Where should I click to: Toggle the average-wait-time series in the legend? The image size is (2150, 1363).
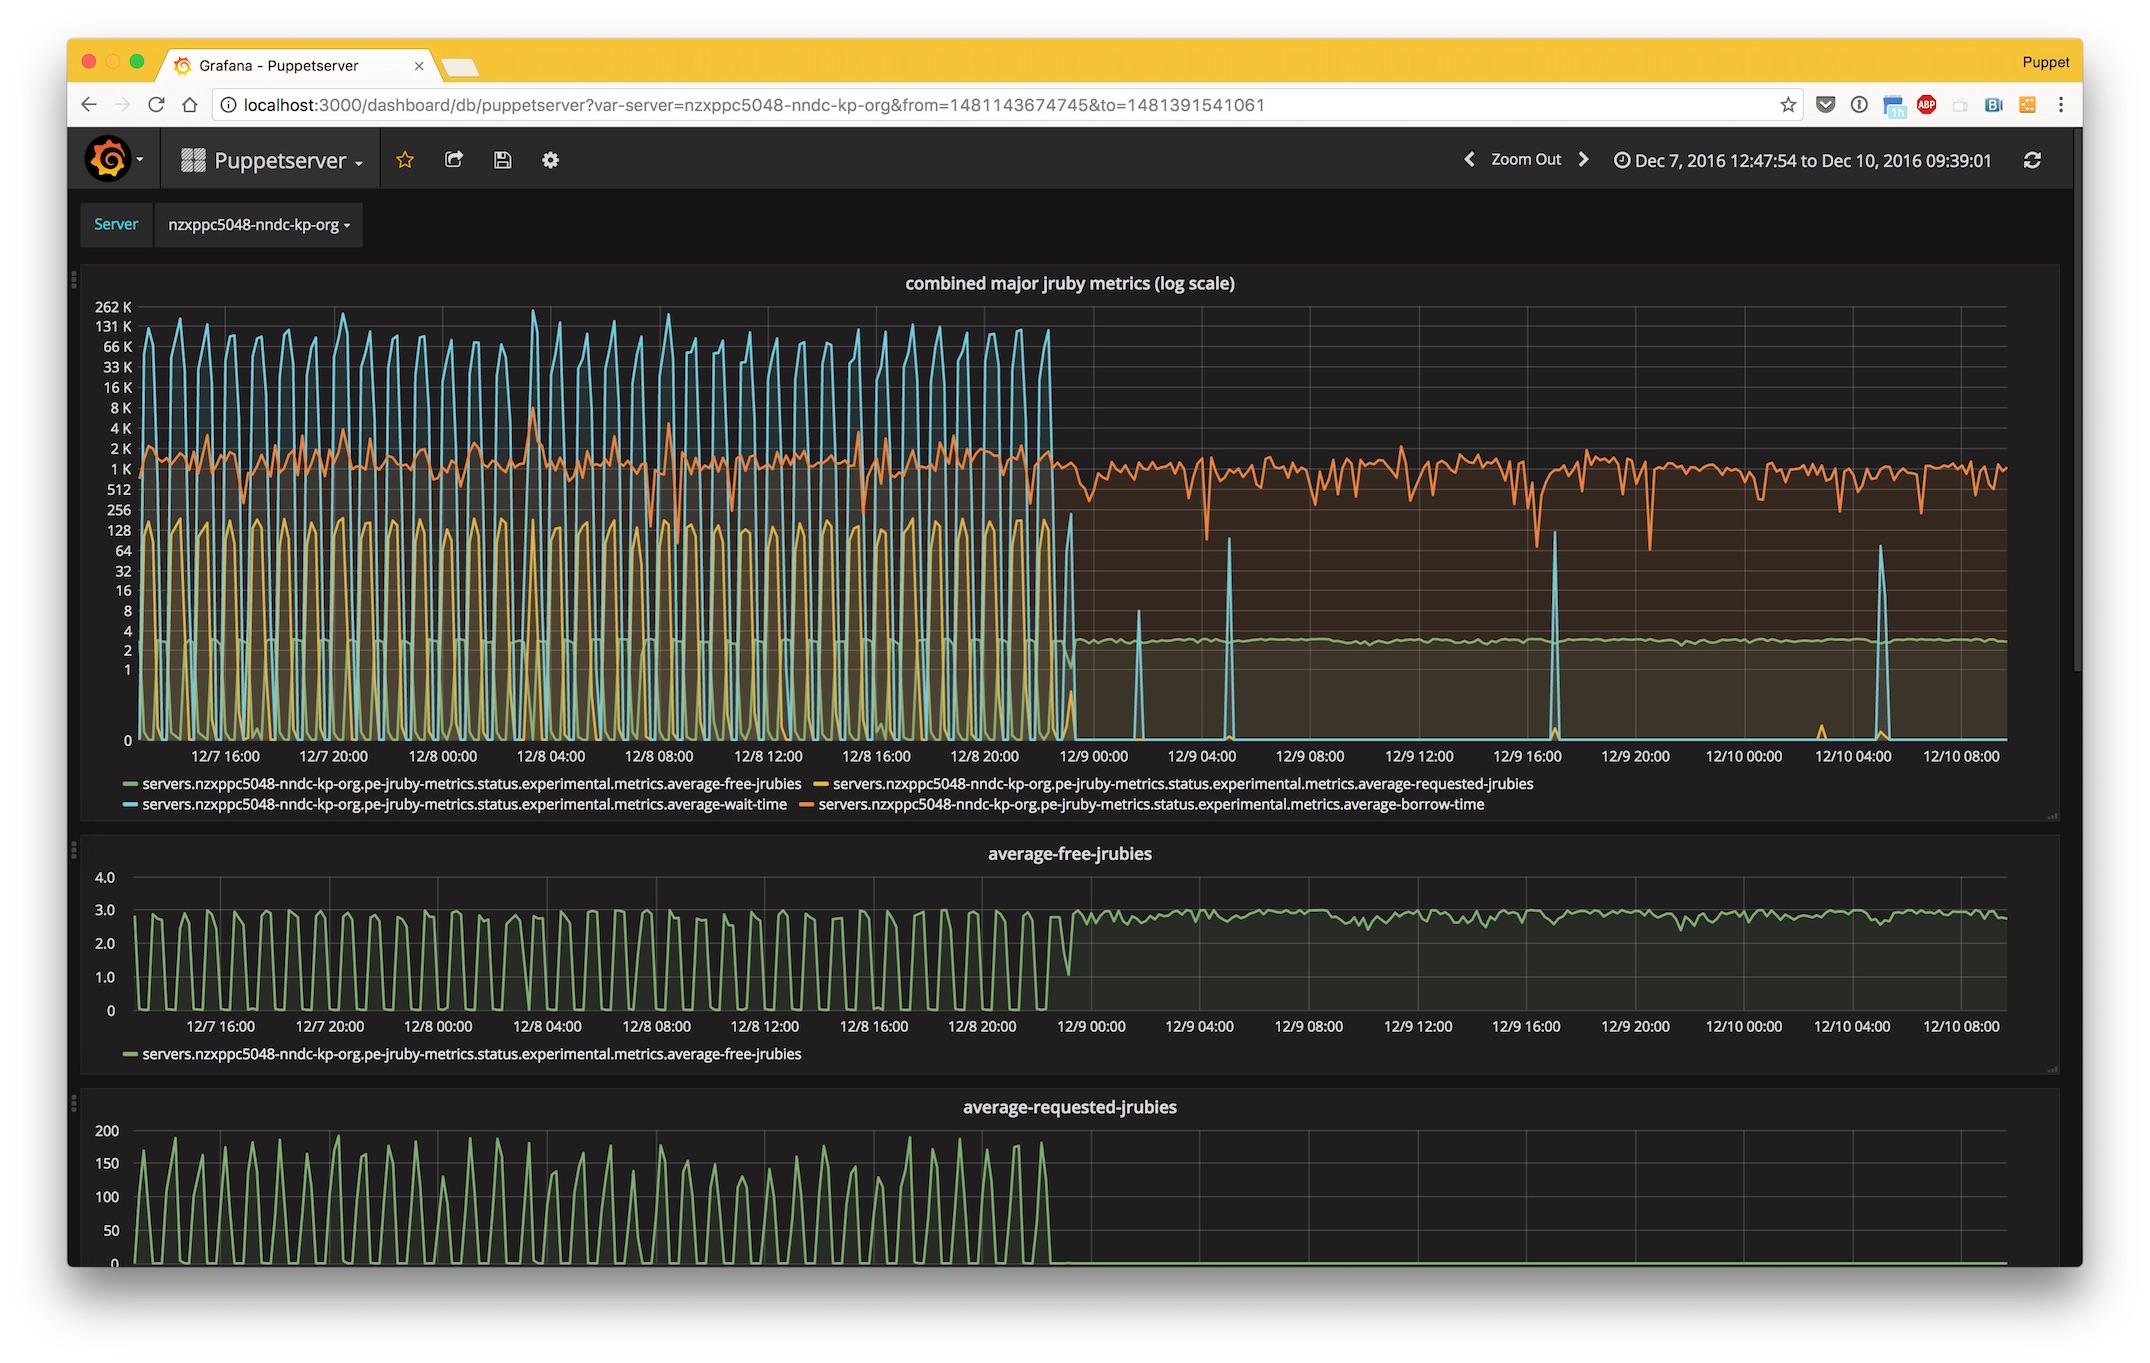point(464,805)
